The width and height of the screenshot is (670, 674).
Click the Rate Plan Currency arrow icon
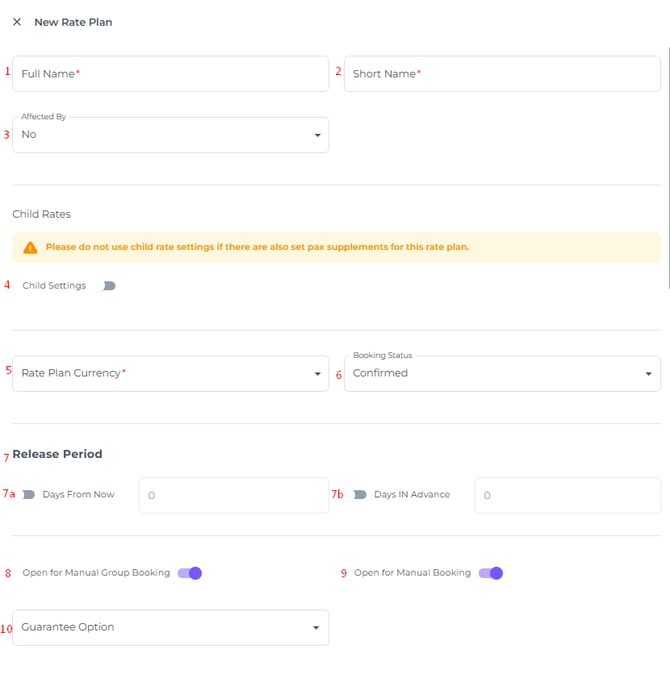click(x=317, y=374)
